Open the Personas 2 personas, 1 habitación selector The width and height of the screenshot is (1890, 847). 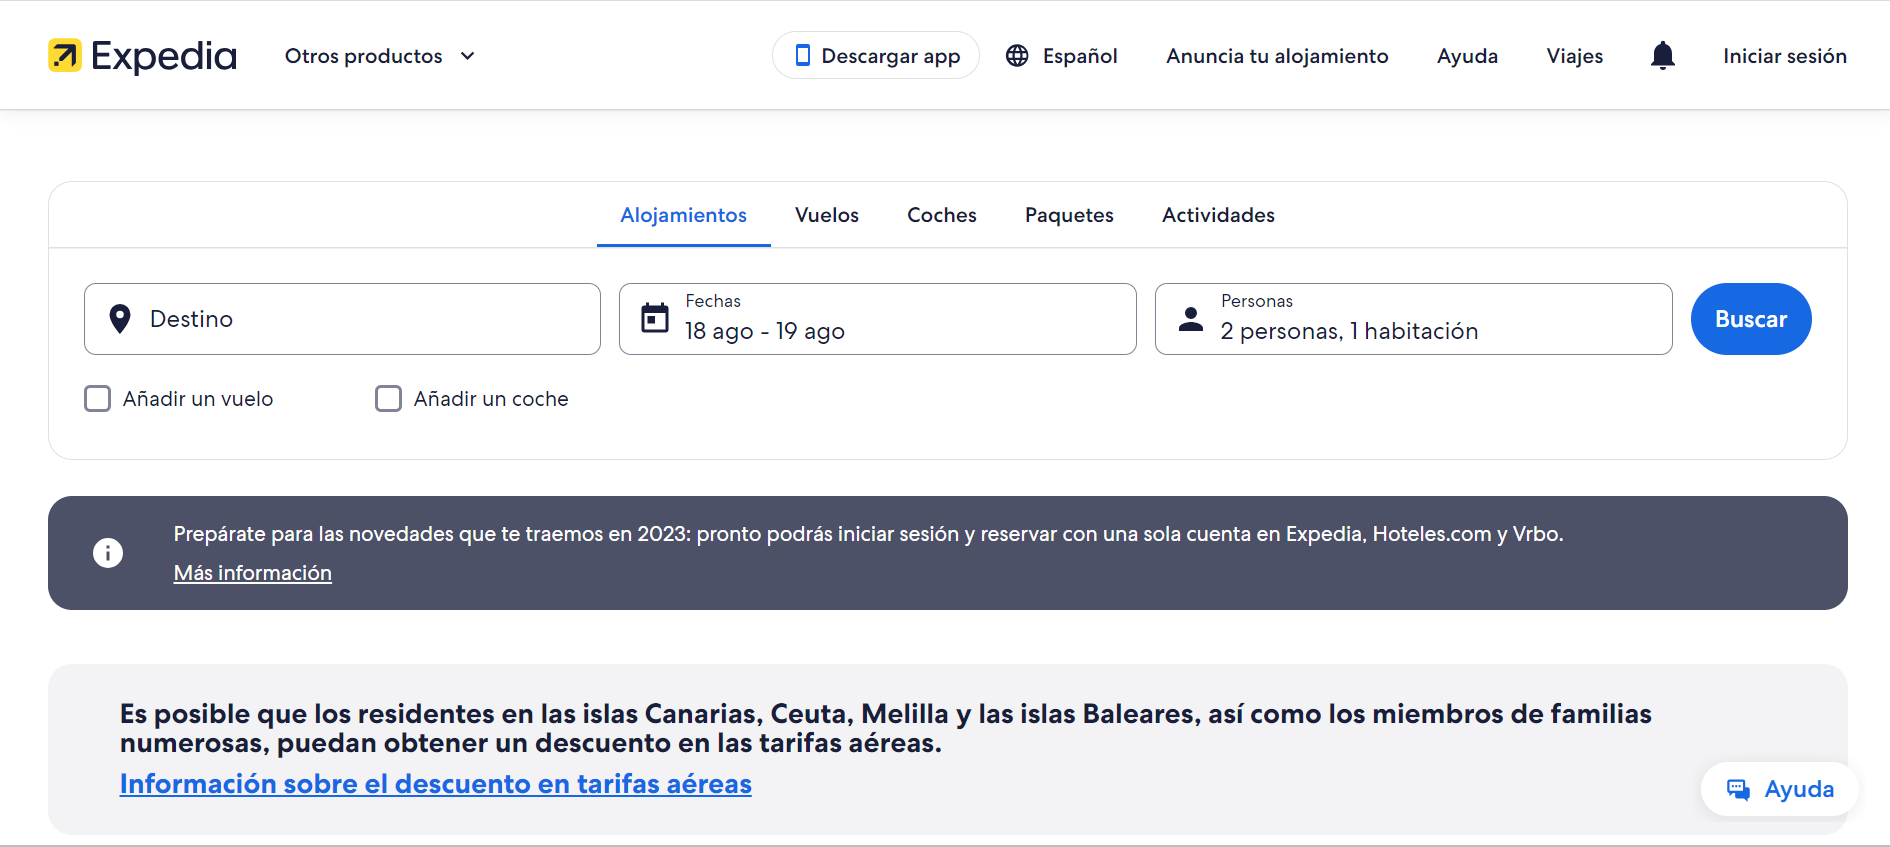[1413, 319]
